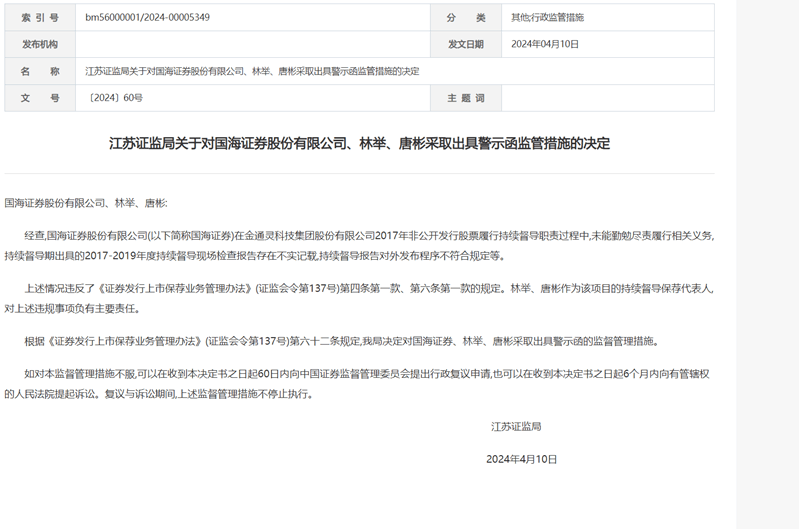Screen dimensions: 799x529
Task: Click the 发文日期 label cell
Action: pos(466,44)
